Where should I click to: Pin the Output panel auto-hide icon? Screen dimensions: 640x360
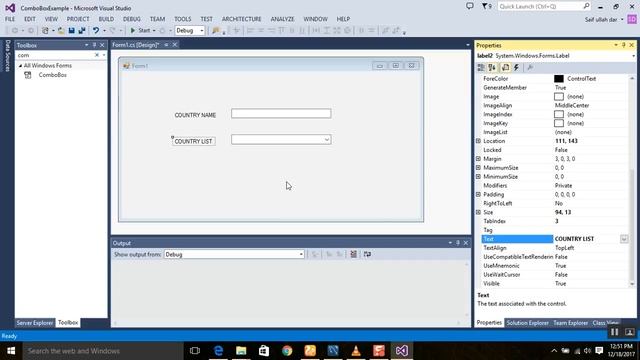(x=458, y=243)
